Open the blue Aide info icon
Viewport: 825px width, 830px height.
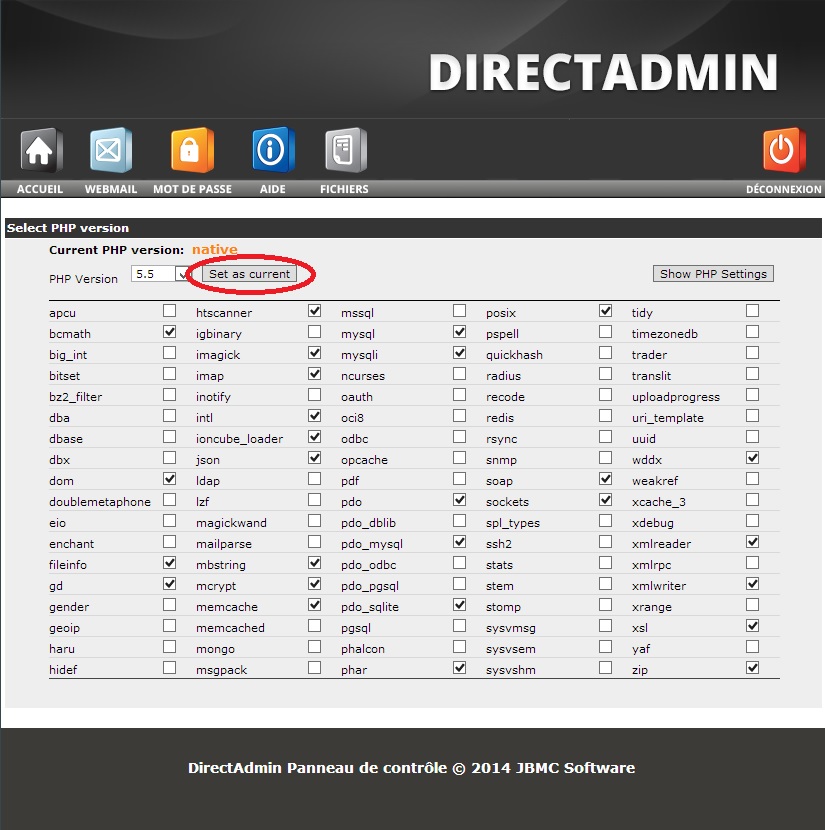click(x=273, y=150)
